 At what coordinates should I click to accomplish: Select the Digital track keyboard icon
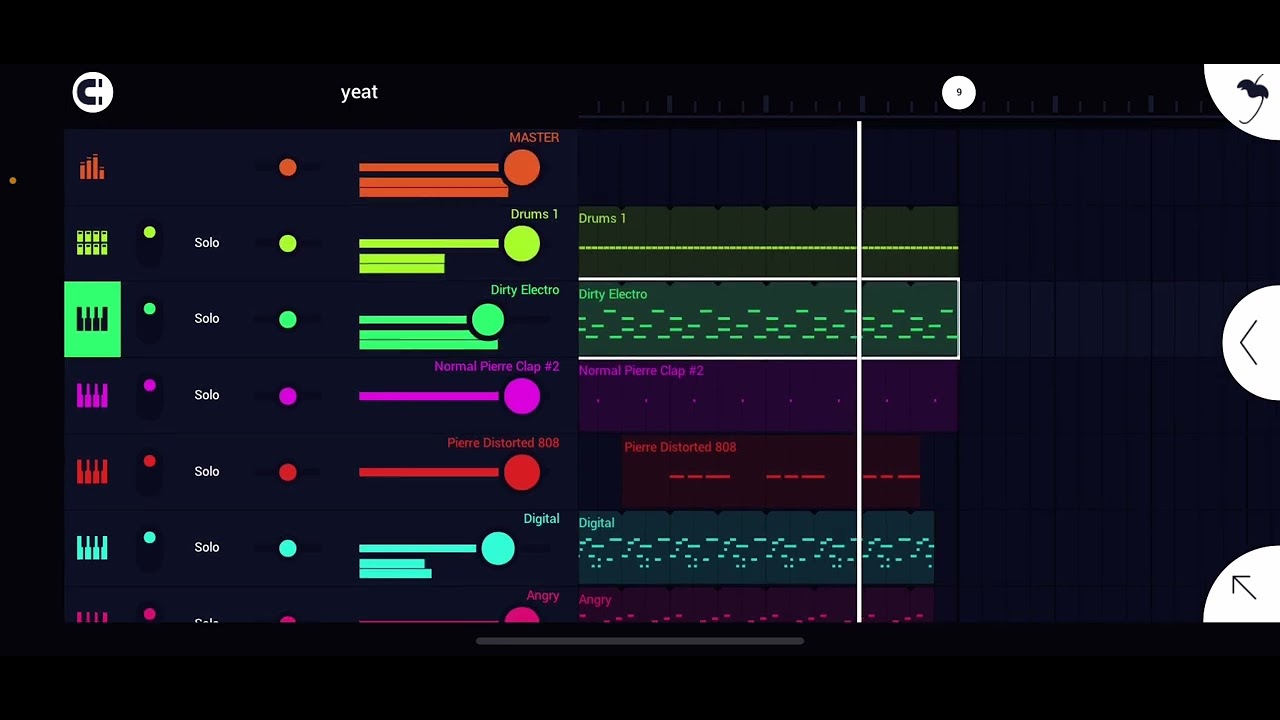tap(92, 547)
